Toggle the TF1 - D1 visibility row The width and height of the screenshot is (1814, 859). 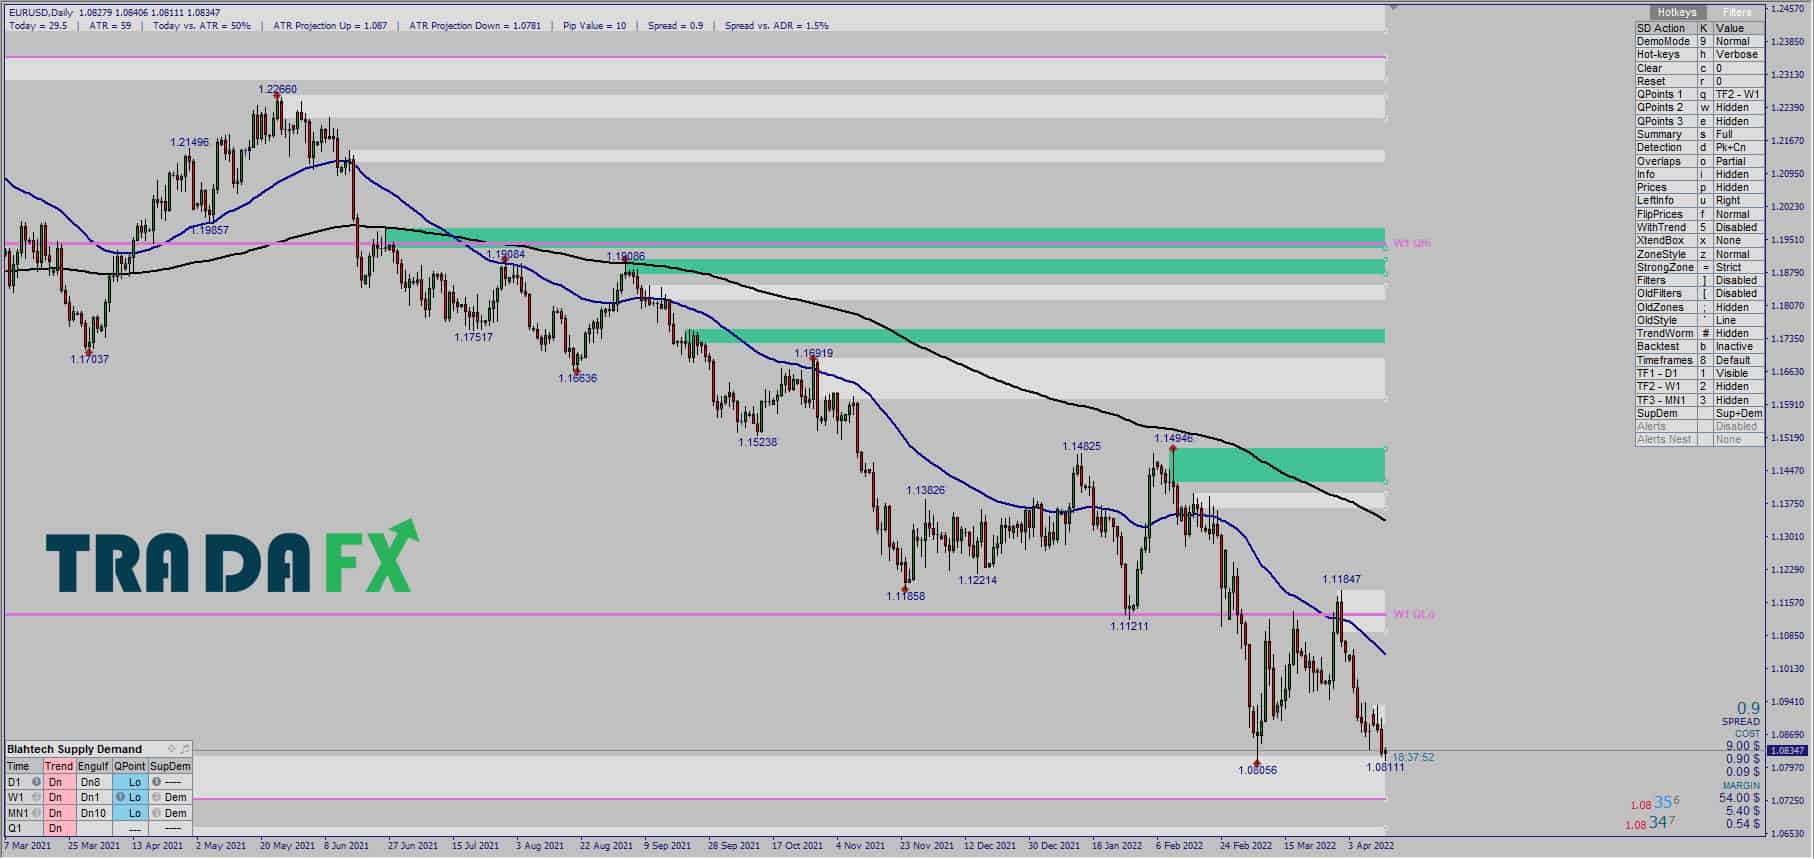pyautogui.click(x=1700, y=373)
